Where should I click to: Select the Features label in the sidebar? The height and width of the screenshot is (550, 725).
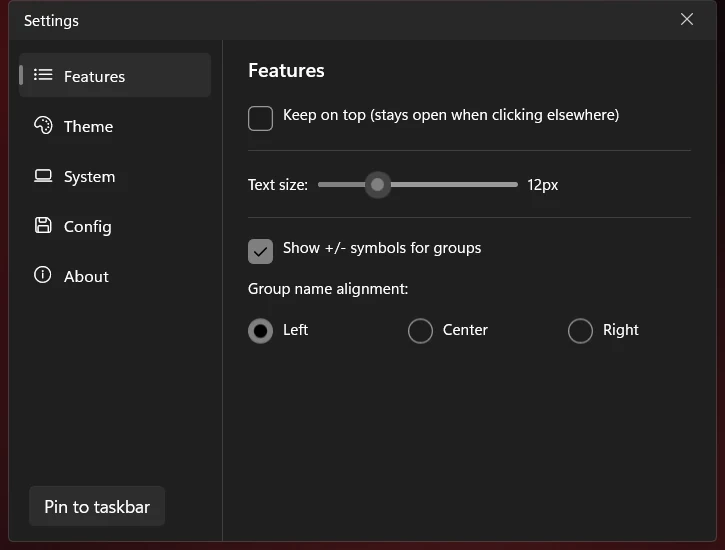tap(94, 76)
